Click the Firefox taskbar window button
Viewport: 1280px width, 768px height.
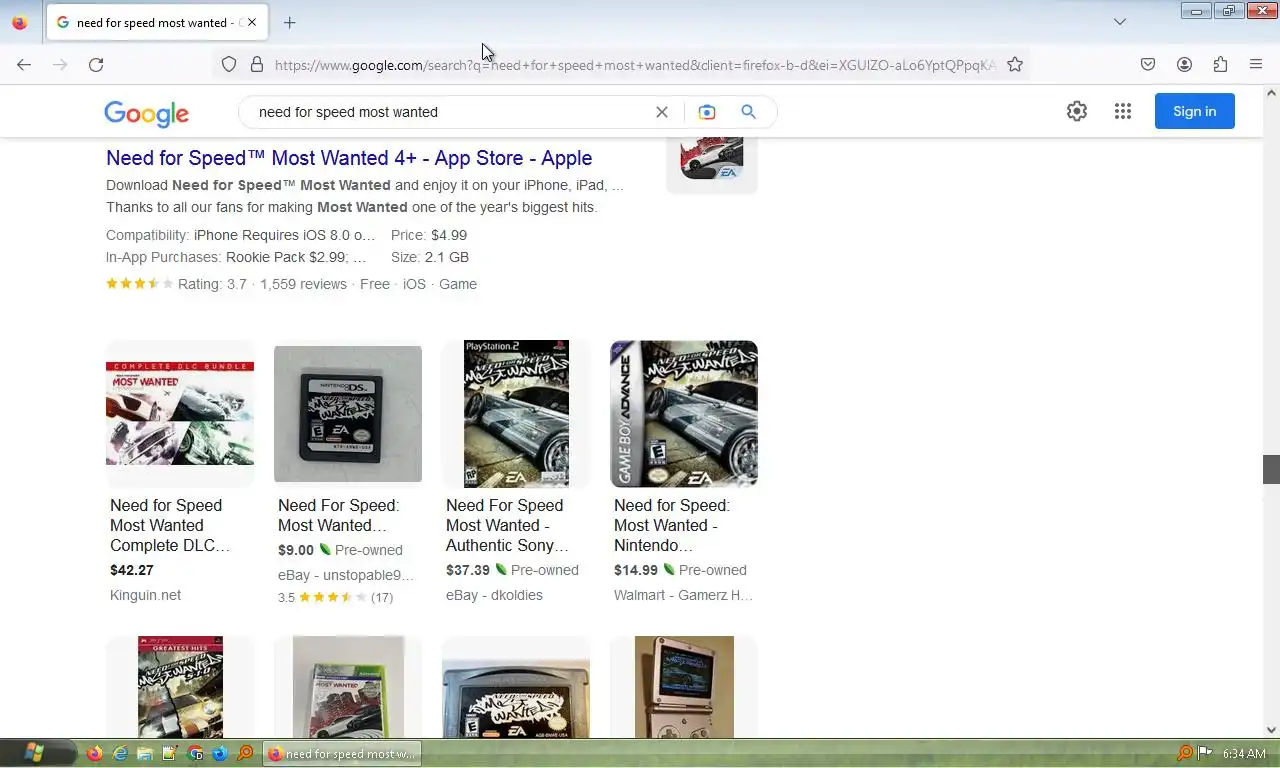pos(342,753)
